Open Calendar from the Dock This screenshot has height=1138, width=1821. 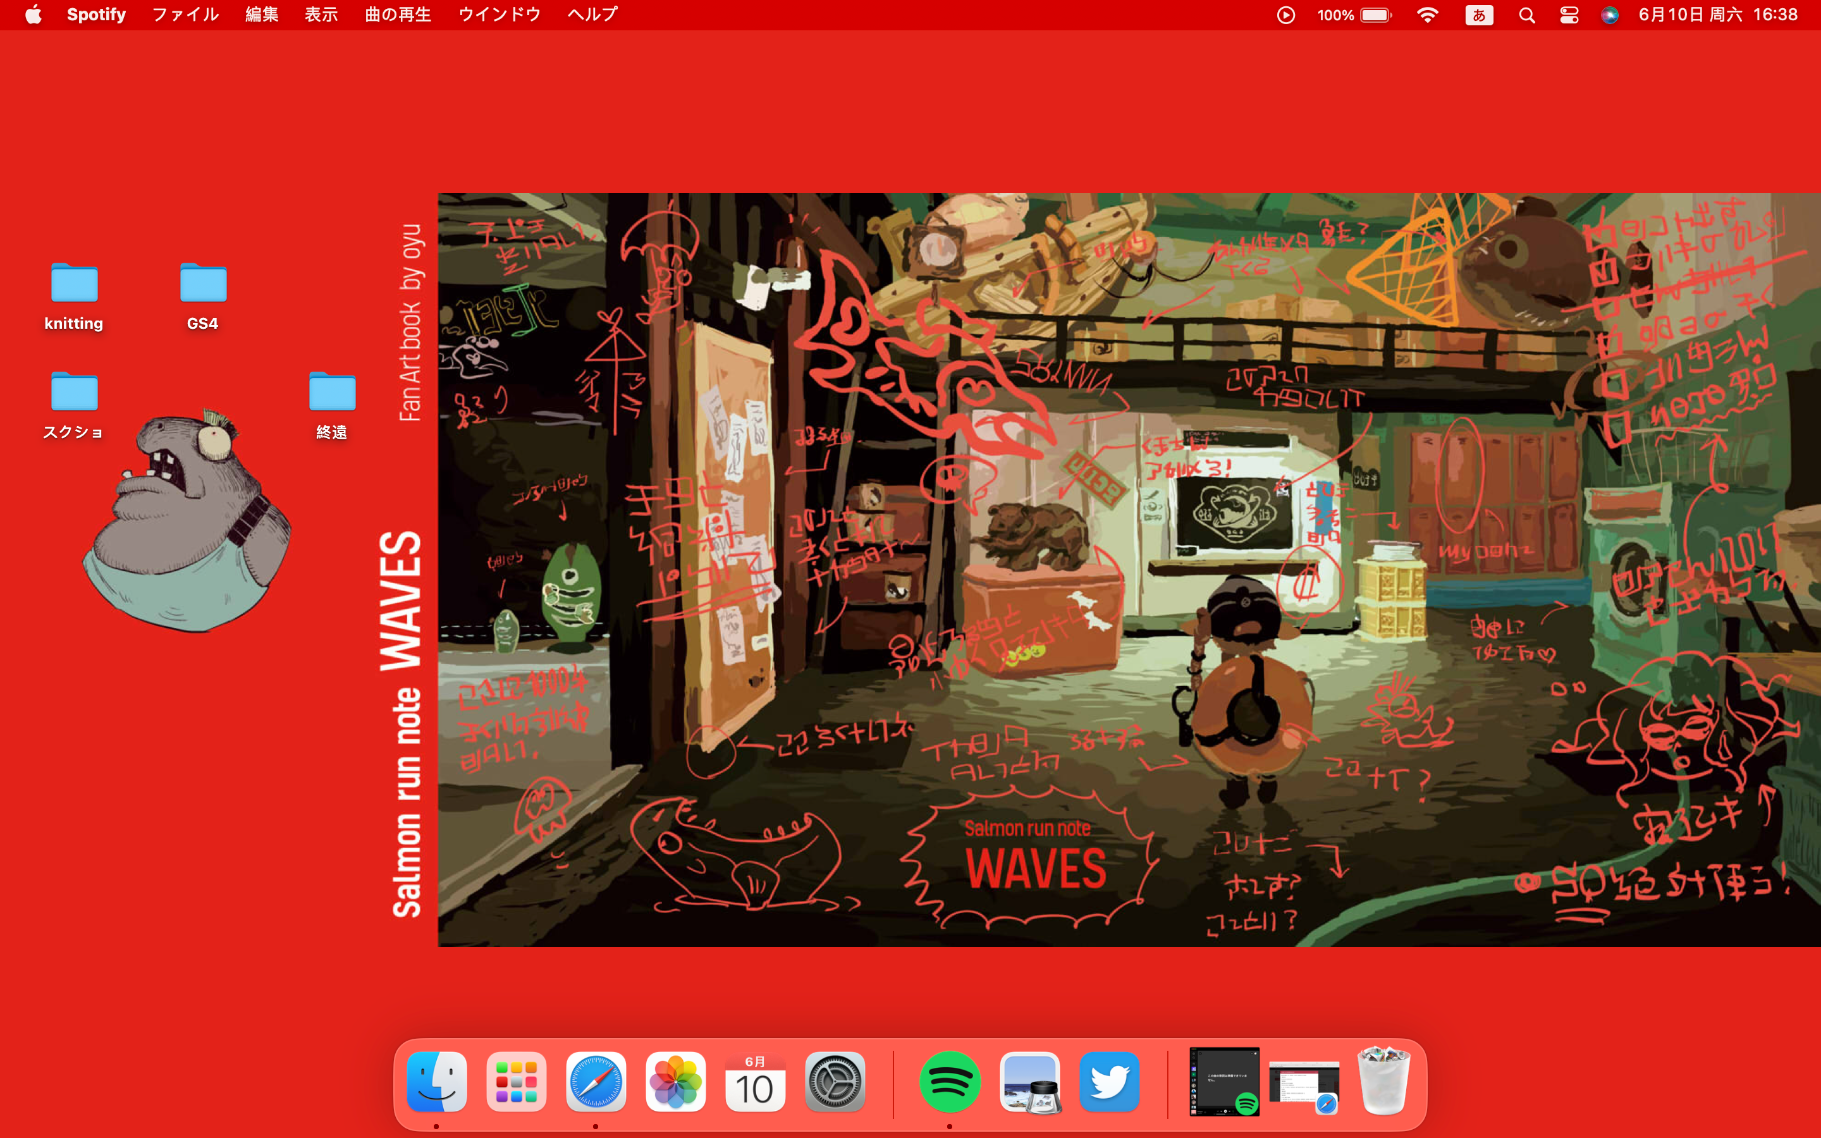click(755, 1082)
